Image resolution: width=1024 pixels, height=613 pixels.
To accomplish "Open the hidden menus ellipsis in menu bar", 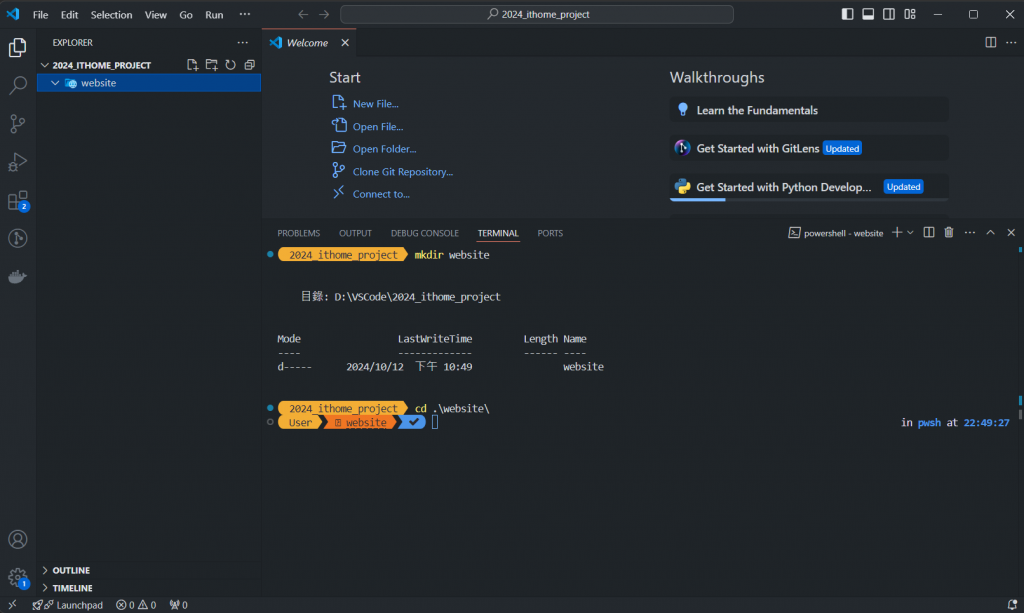I will pyautogui.click(x=245, y=14).
